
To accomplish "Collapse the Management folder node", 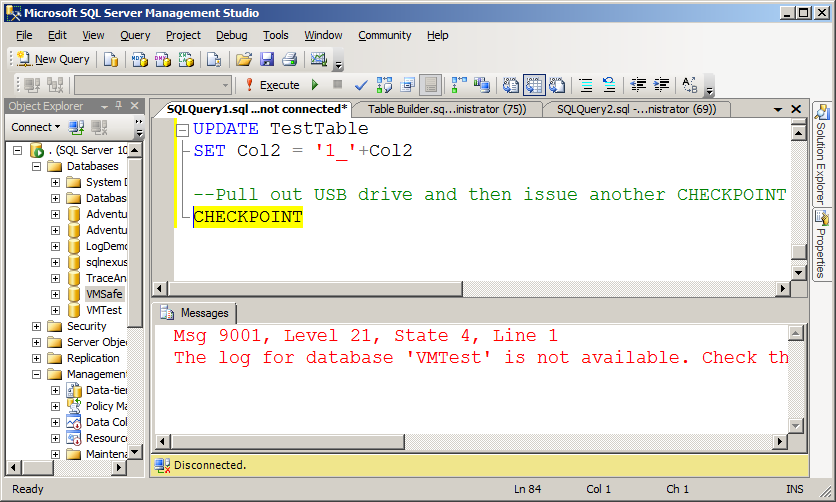I will 36,374.
